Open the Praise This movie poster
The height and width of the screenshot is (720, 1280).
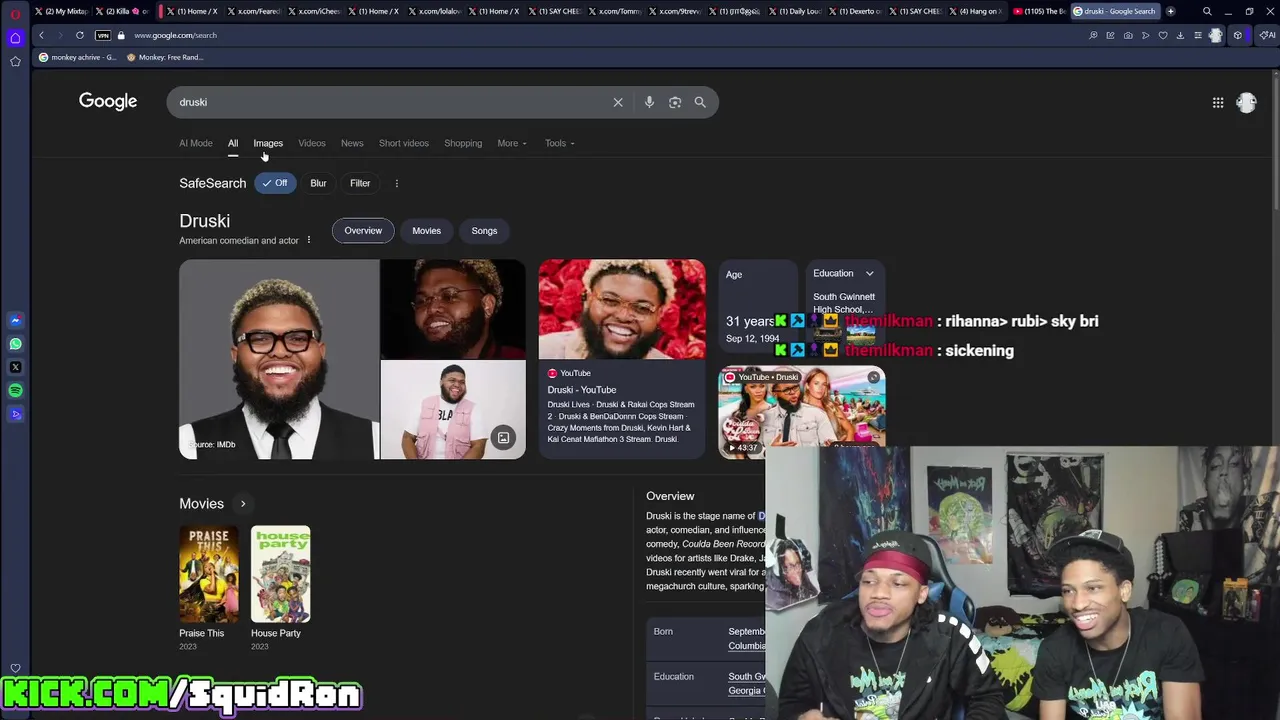tap(209, 574)
